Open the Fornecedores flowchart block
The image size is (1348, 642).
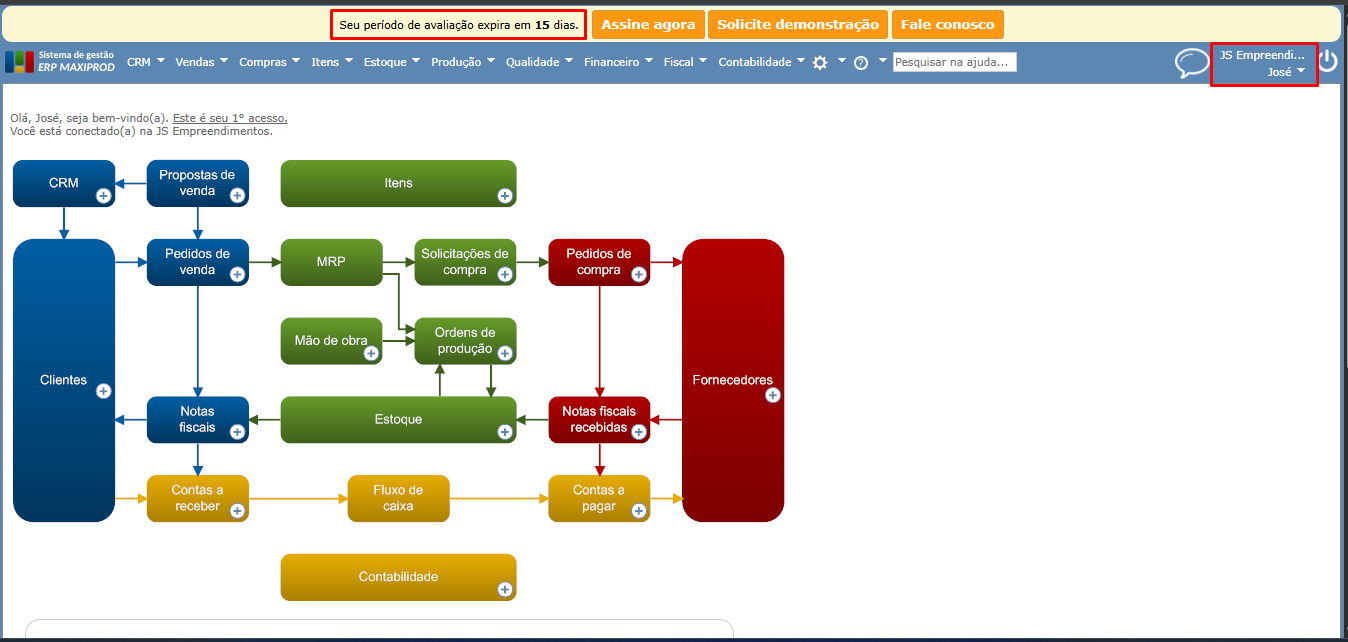click(x=733, y=380)
